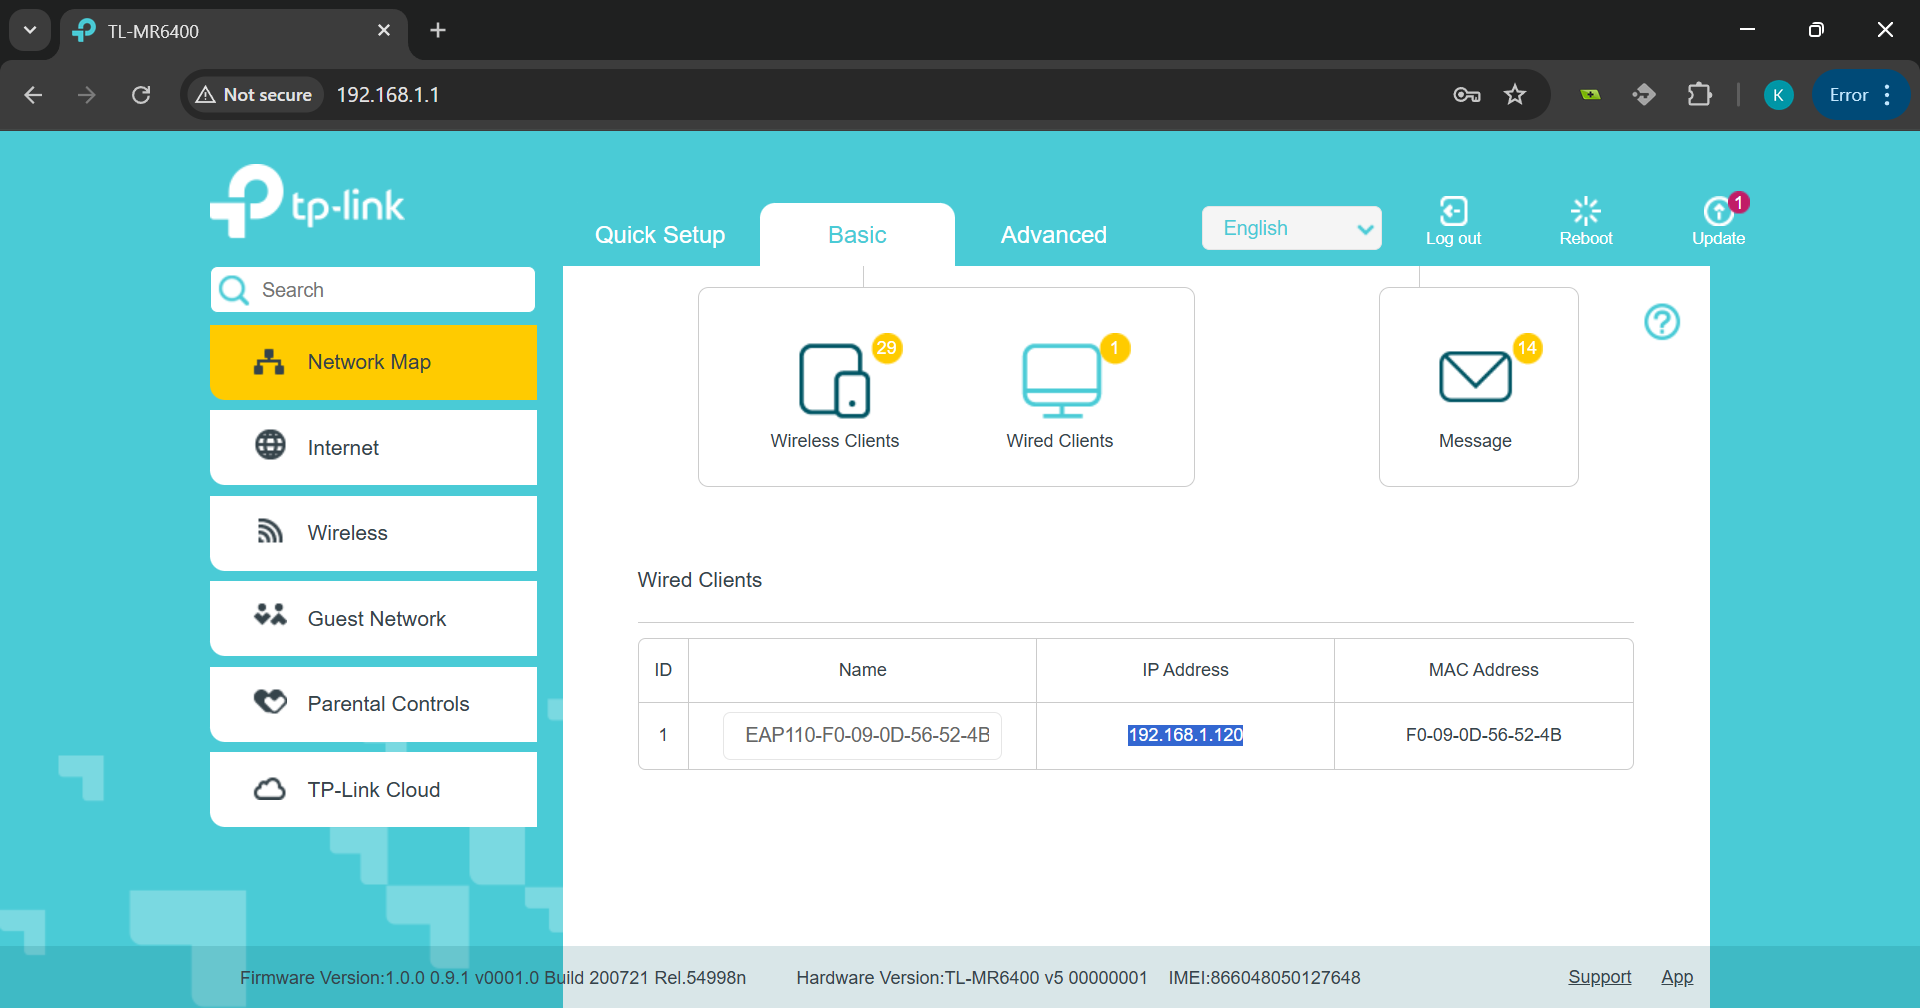
Task: Click the search magnifier icon
Action: pos(234,290)
